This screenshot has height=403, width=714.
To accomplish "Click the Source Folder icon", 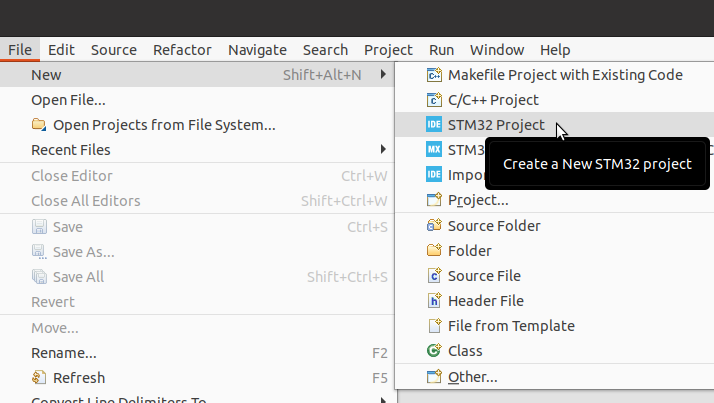I will point(434,225).
